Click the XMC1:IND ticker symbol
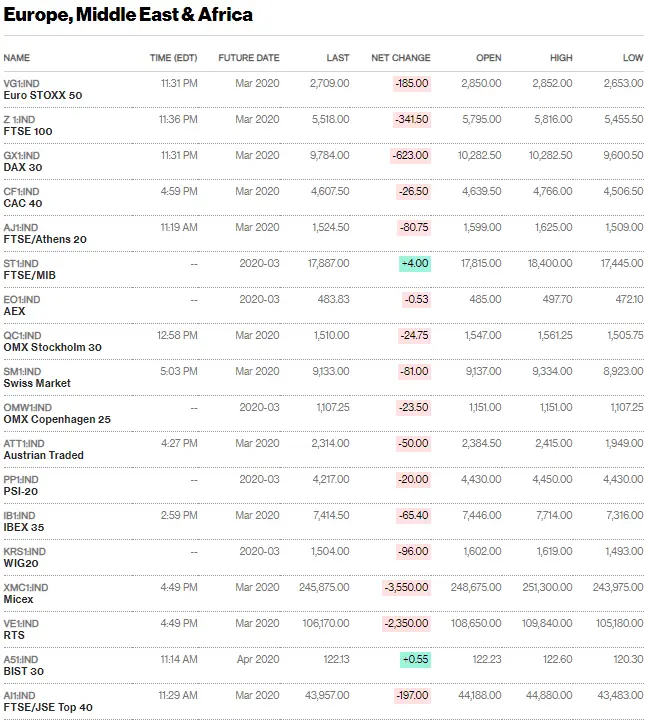The height and width of the screenshot is (723, 653). coord(26,587)
